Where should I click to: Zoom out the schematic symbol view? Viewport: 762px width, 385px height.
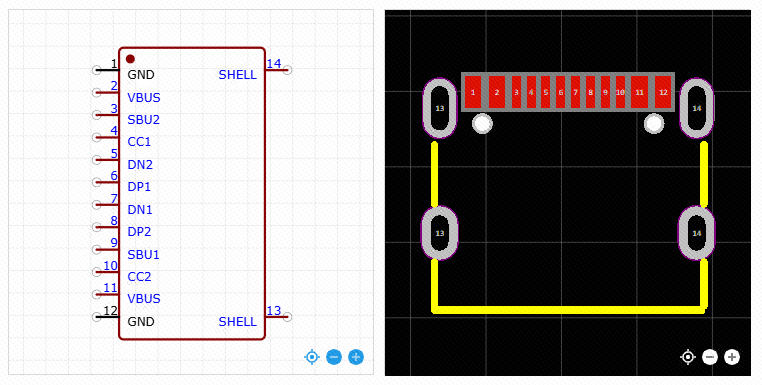pos(334,357)
